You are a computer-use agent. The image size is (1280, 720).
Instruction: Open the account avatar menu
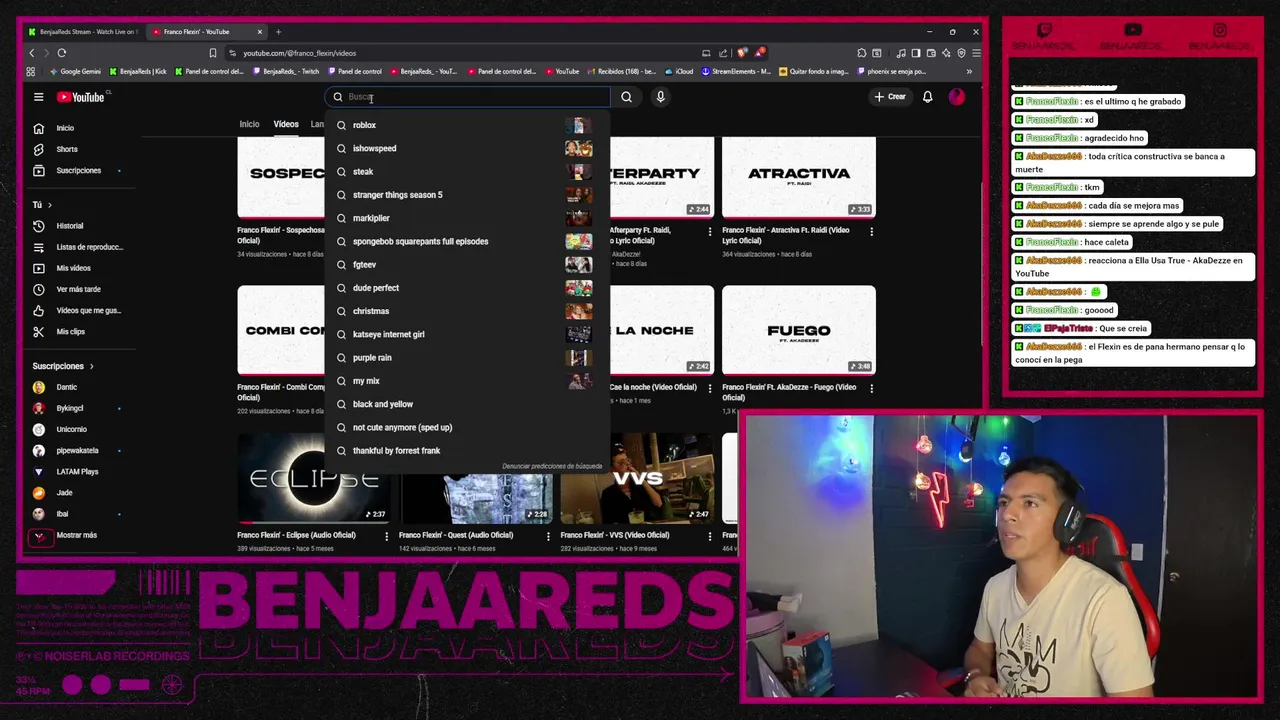pyautogui.click(x=957, y=97)
